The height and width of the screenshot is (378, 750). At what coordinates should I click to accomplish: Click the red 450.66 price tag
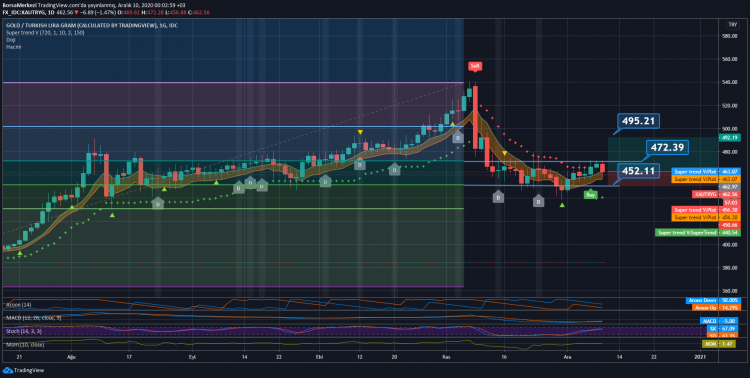[x=729, y=225]
